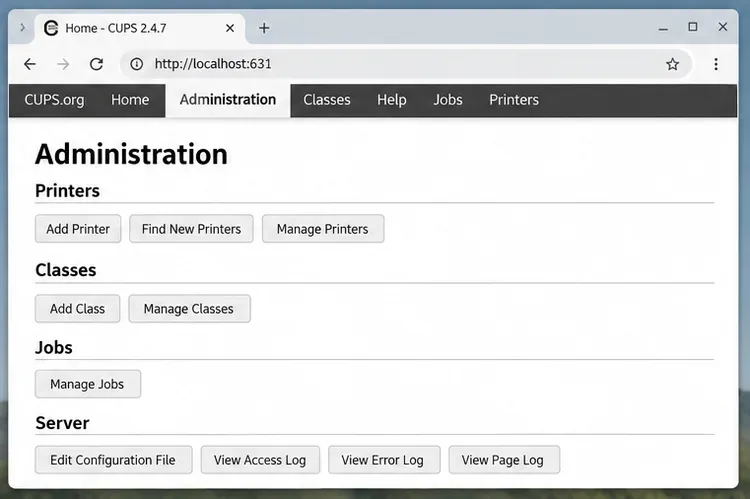Image resolution: width=750 pixels, height=499 pixels.
Task: Bookmark this page with the star icon
Action: [x=673, y=64]
